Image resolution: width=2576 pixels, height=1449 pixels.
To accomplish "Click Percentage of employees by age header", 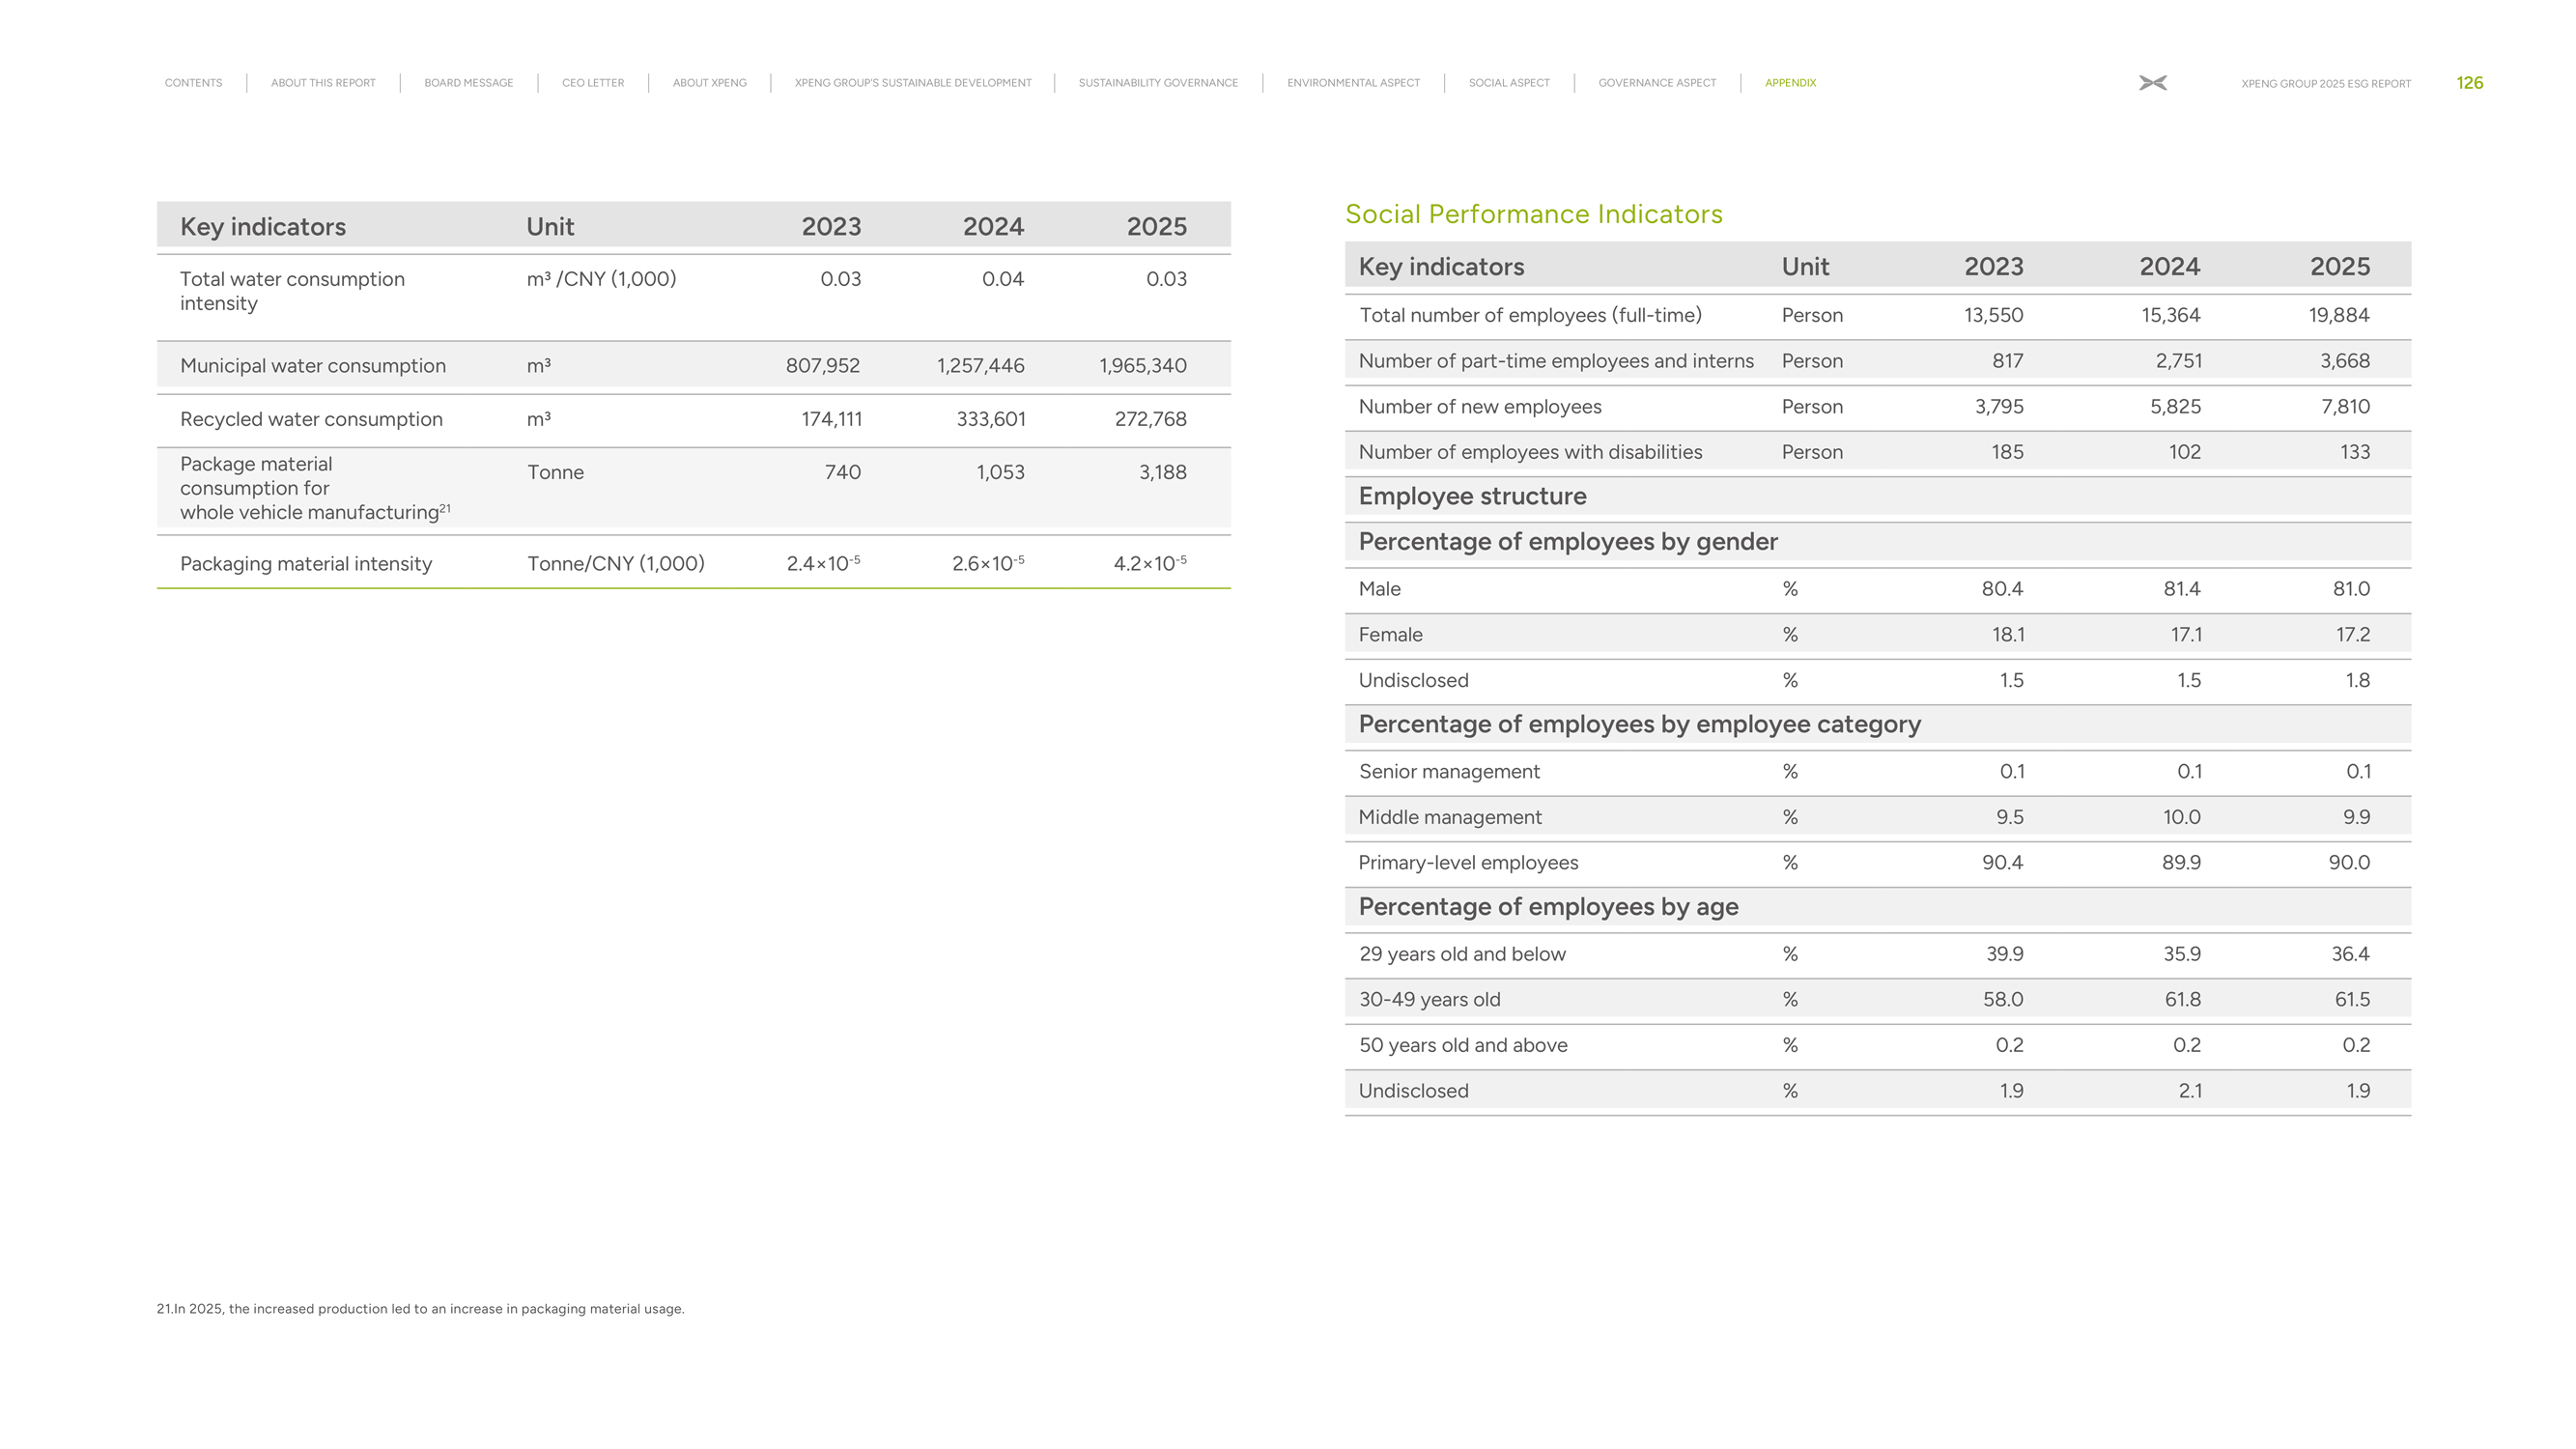I will point(1548,907).
